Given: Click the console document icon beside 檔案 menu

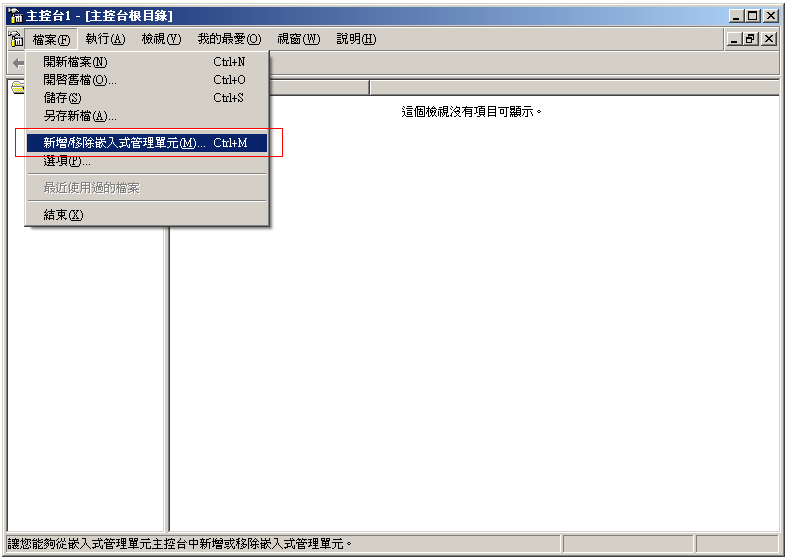Looking at the screenshot, I should pos(16,39).
